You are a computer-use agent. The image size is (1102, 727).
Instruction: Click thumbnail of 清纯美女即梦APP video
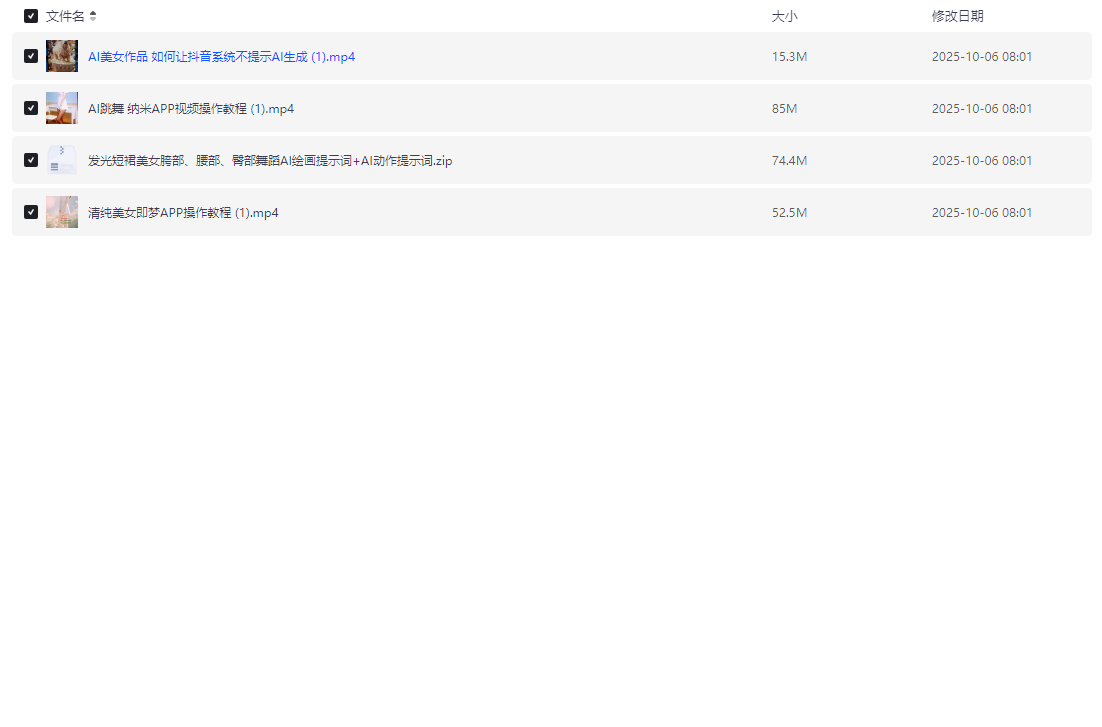pyautogui.click(x=61, y=212)
